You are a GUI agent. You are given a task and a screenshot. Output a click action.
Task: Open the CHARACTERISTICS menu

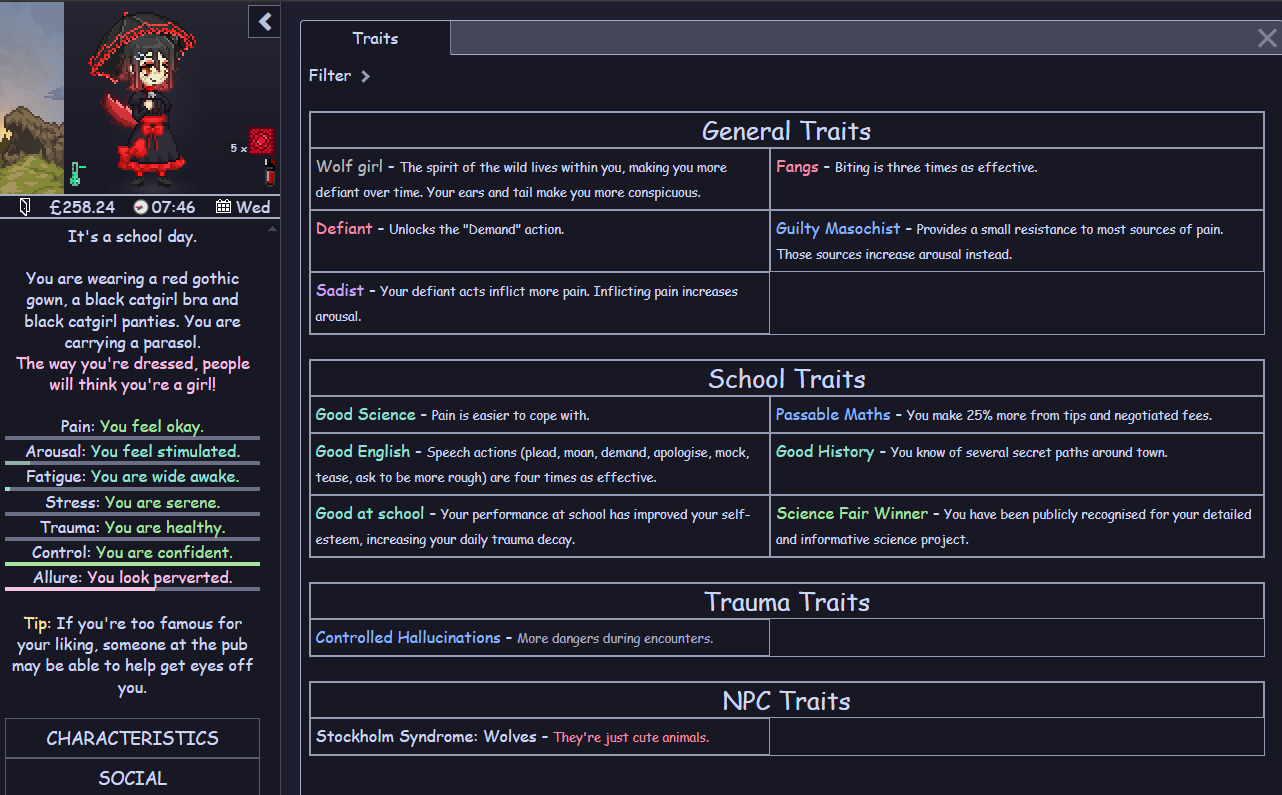click(132, 738)
